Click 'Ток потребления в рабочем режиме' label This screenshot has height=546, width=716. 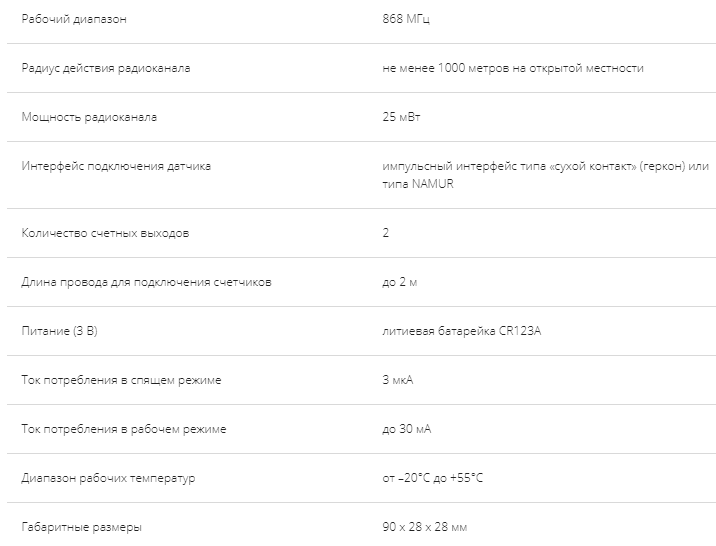[124, 429]
